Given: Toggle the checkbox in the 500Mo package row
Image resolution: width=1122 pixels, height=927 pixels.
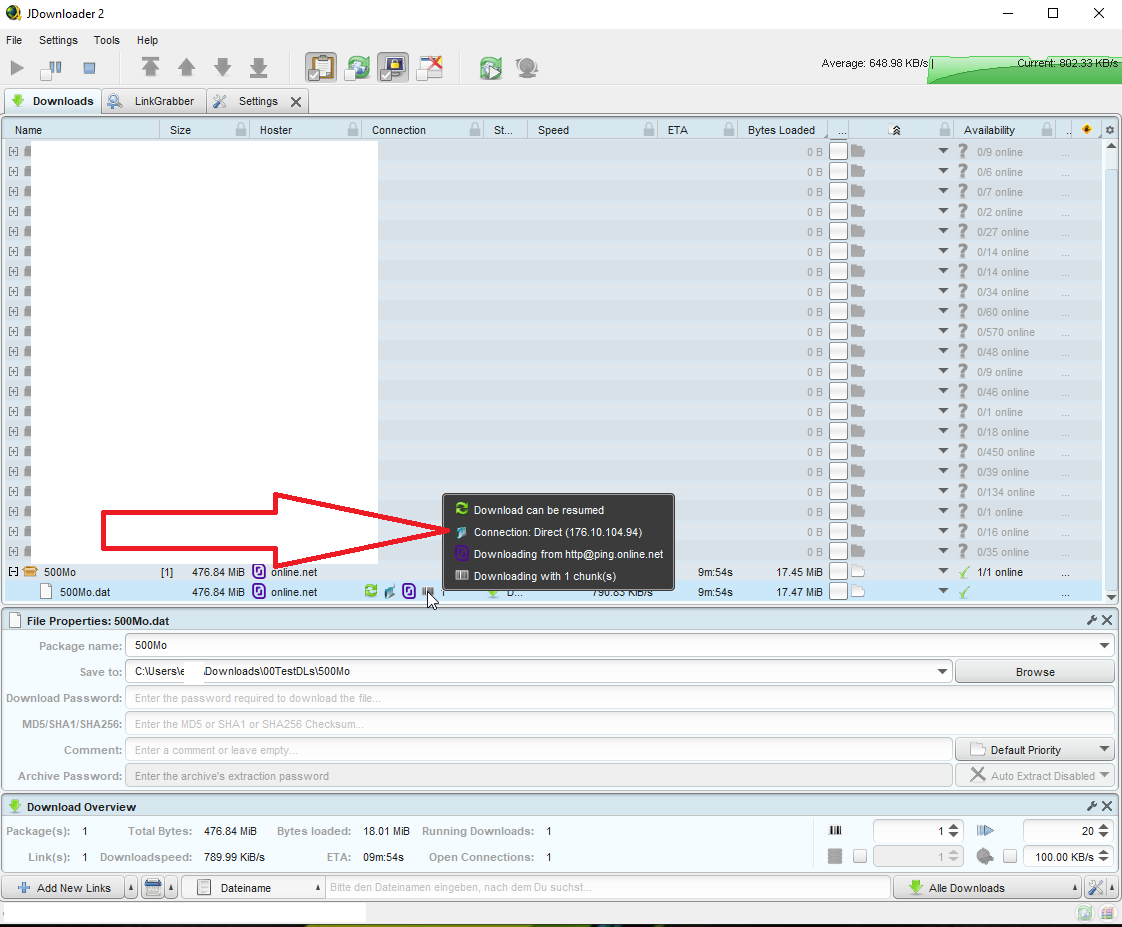Looking at the screenshot, I should pyautogui.click(x=838, y=571).
